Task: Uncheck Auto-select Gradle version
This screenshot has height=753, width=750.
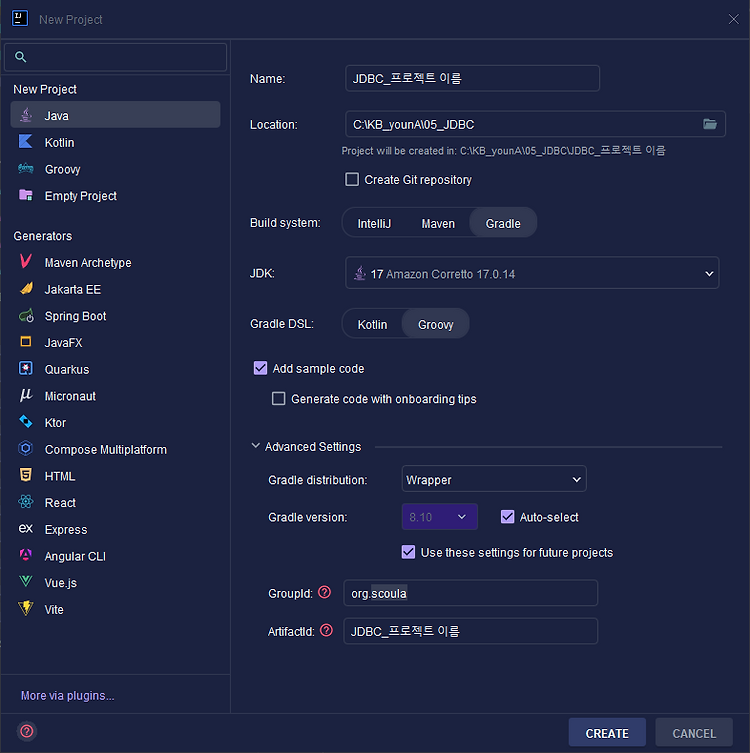Action: click(x=508, y=517)
